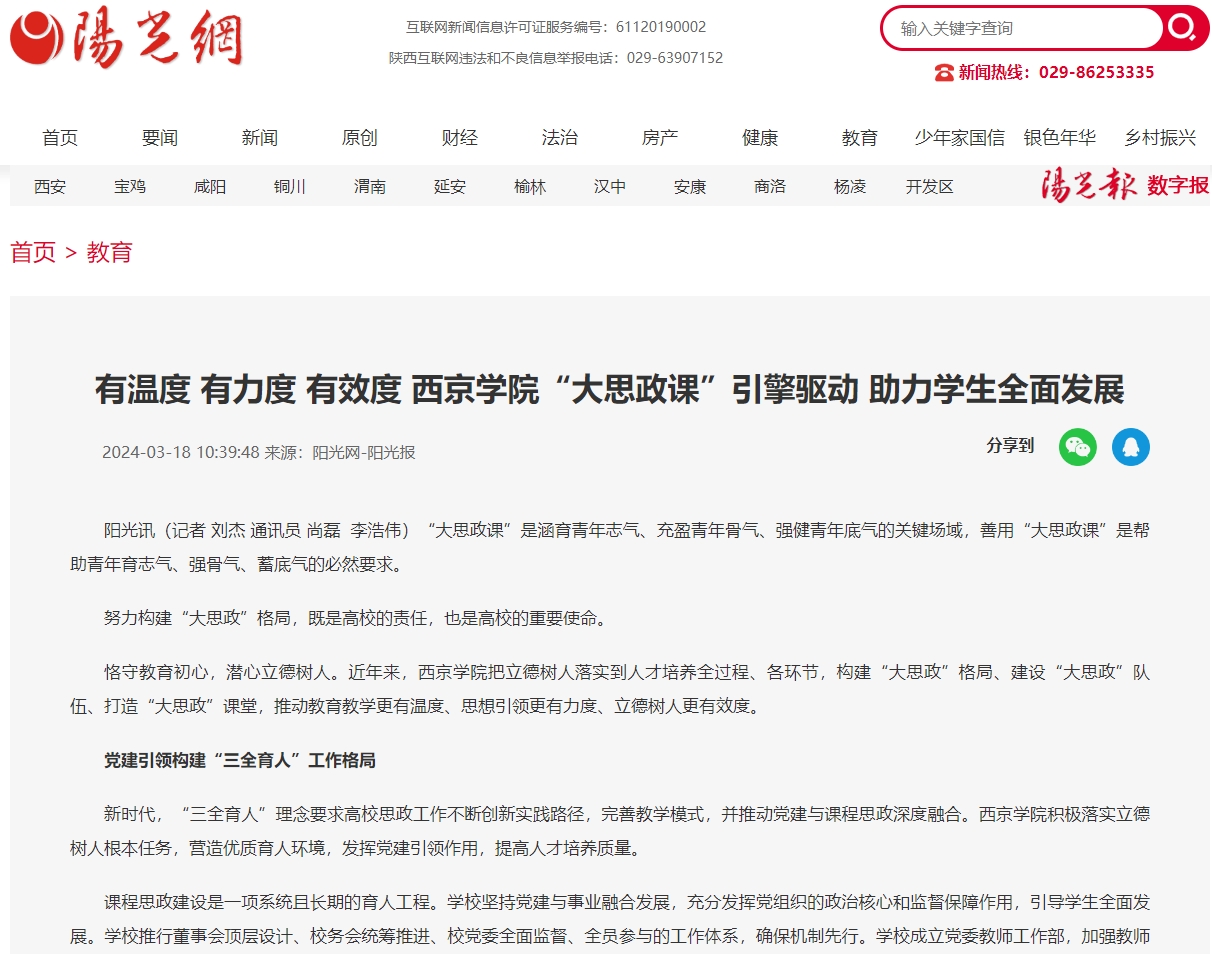Open the 乡村振兴 section

[1160, 138]
